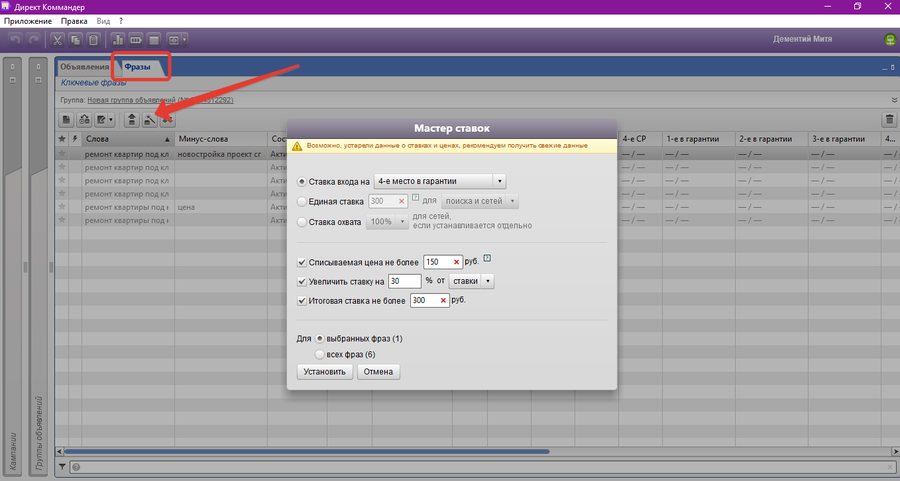Click the filter funnel icon

click(62, 467)
